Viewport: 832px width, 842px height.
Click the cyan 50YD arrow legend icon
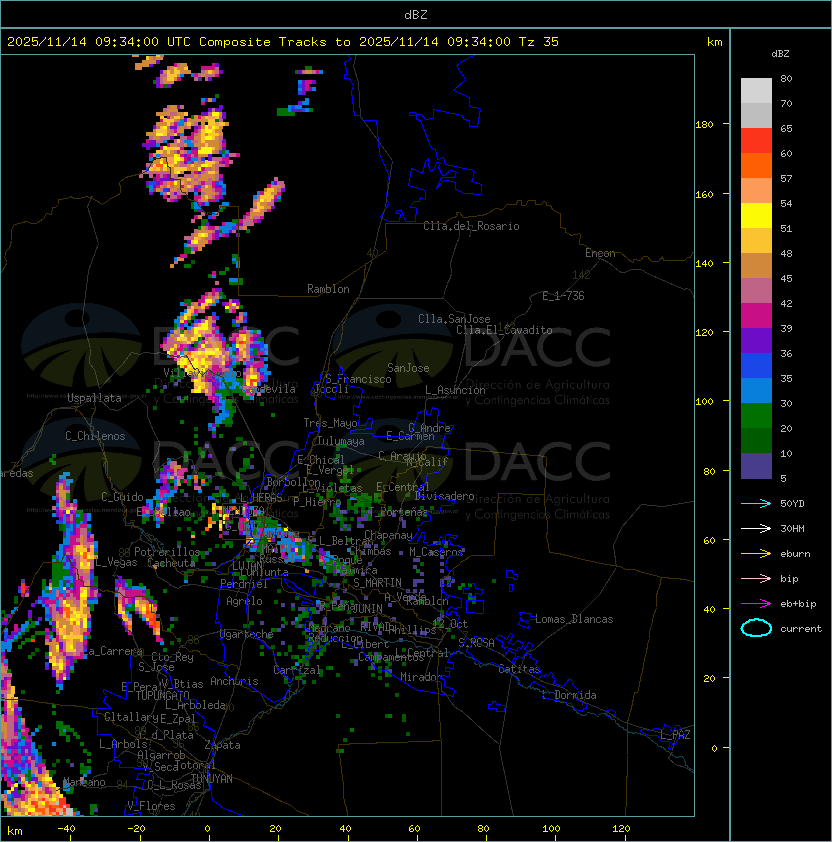click(756, 503)
